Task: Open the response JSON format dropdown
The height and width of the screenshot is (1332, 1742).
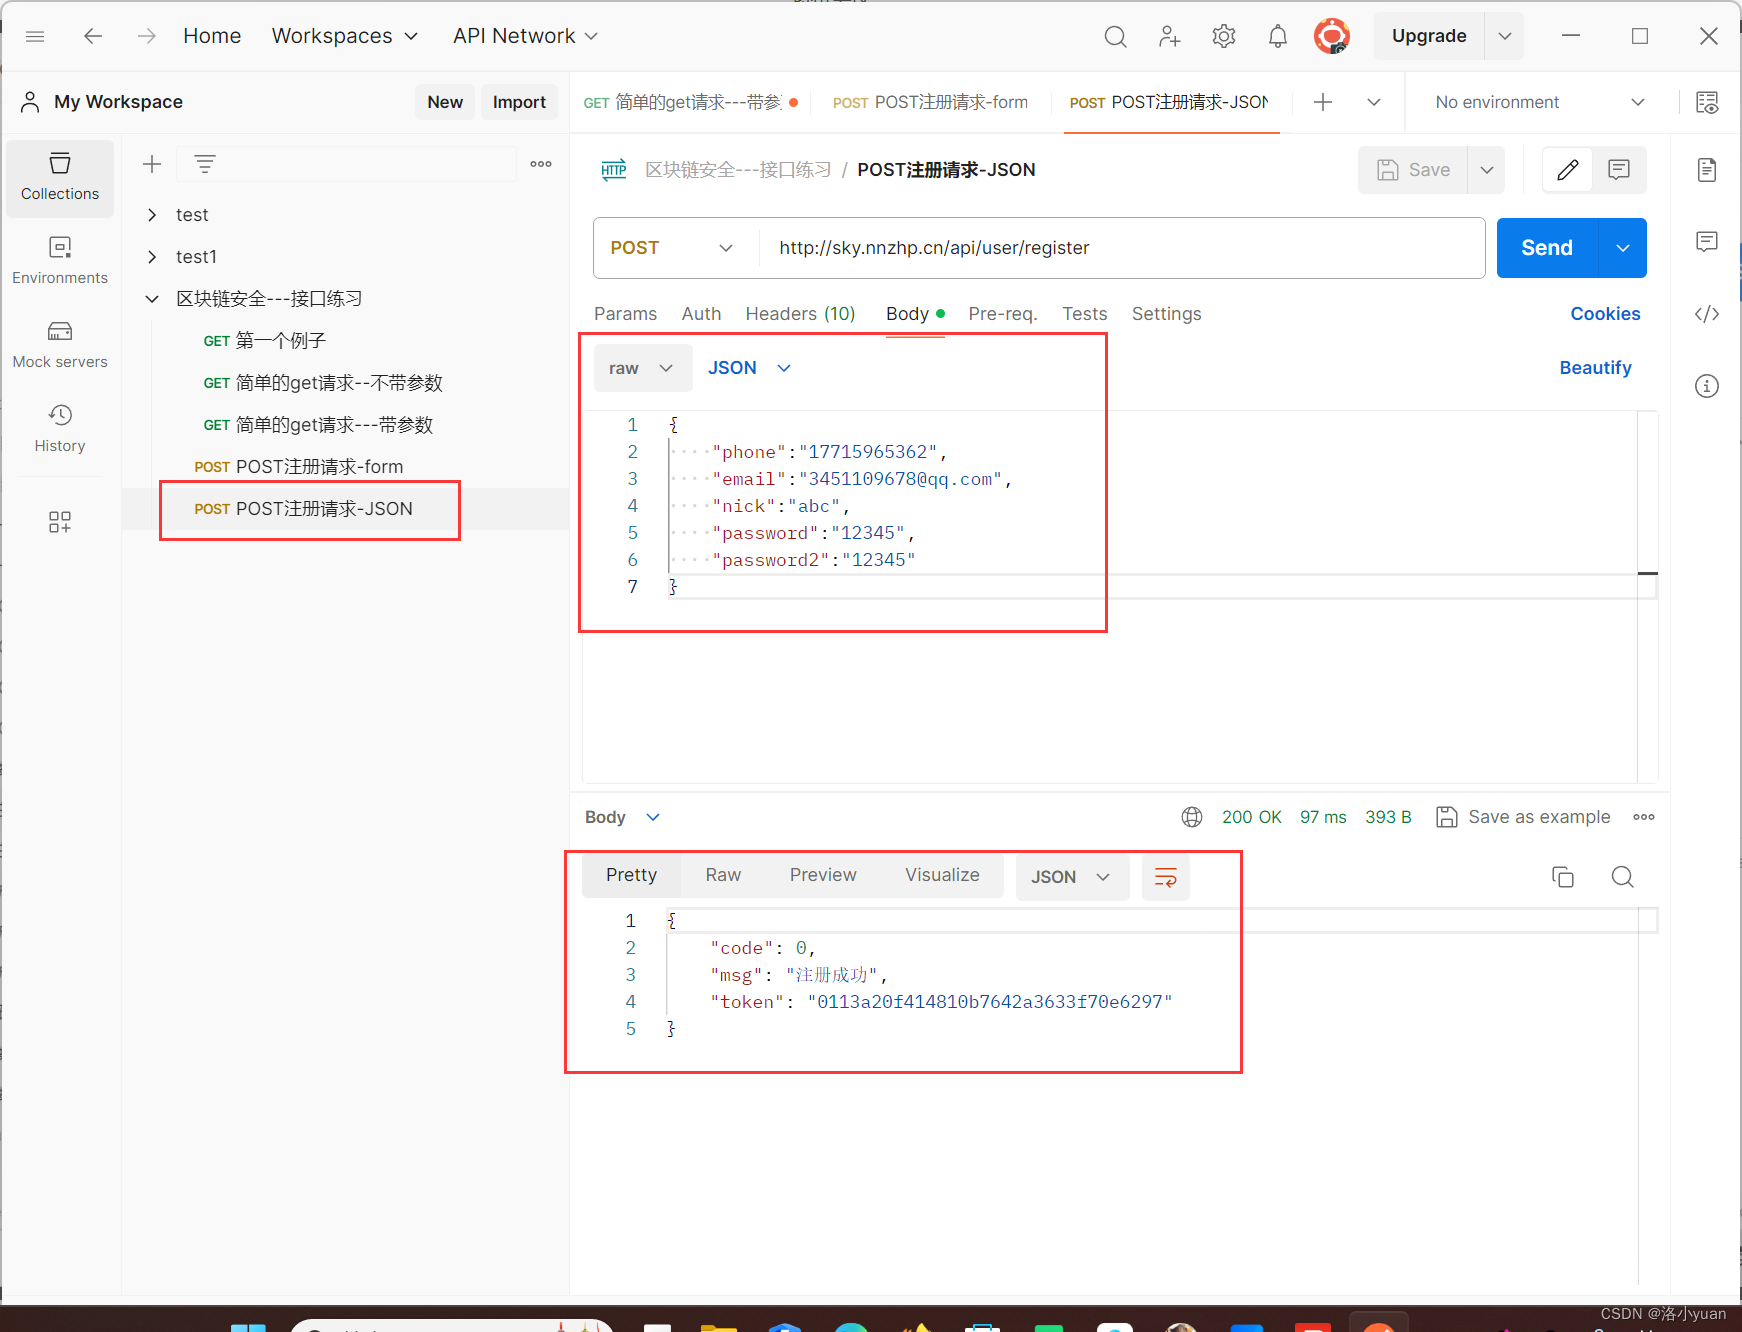Action: click(x=1072, y=877)
